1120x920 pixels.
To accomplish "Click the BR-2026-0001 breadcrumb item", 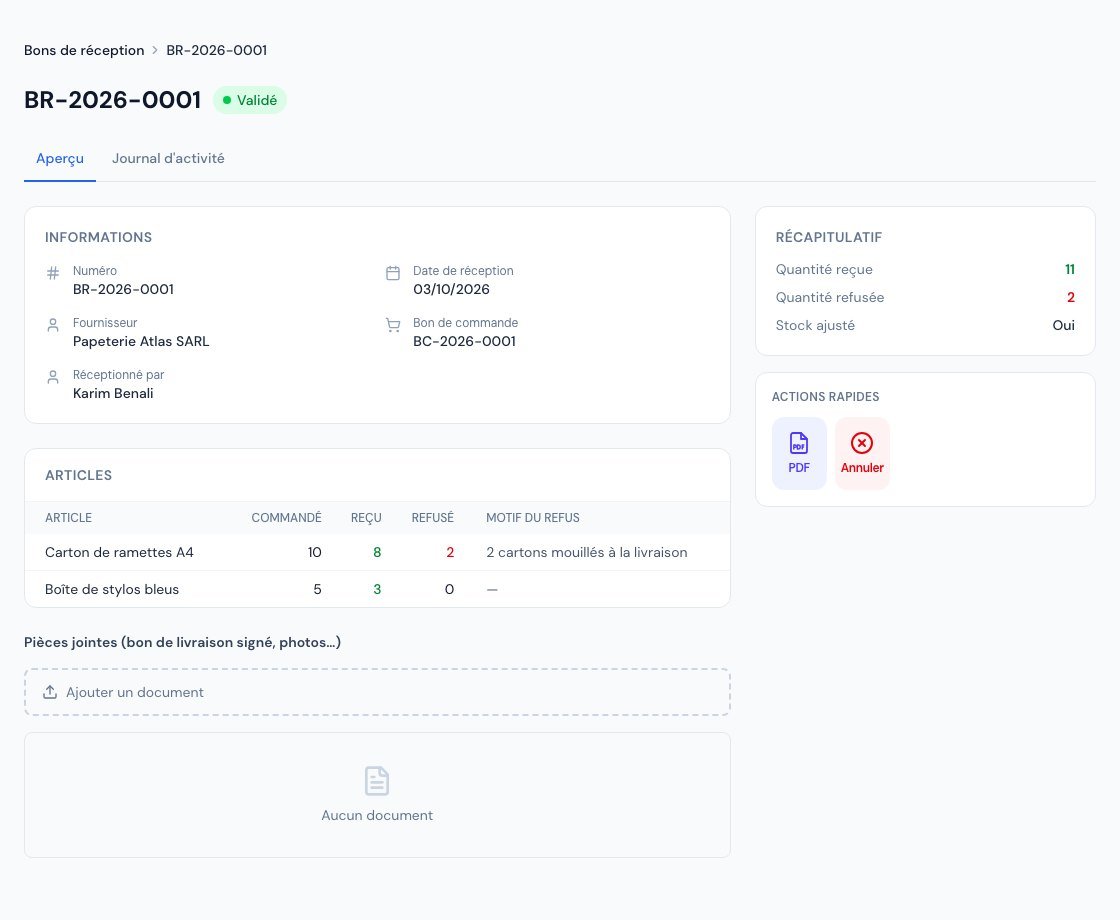I will [x=216, y=50].
